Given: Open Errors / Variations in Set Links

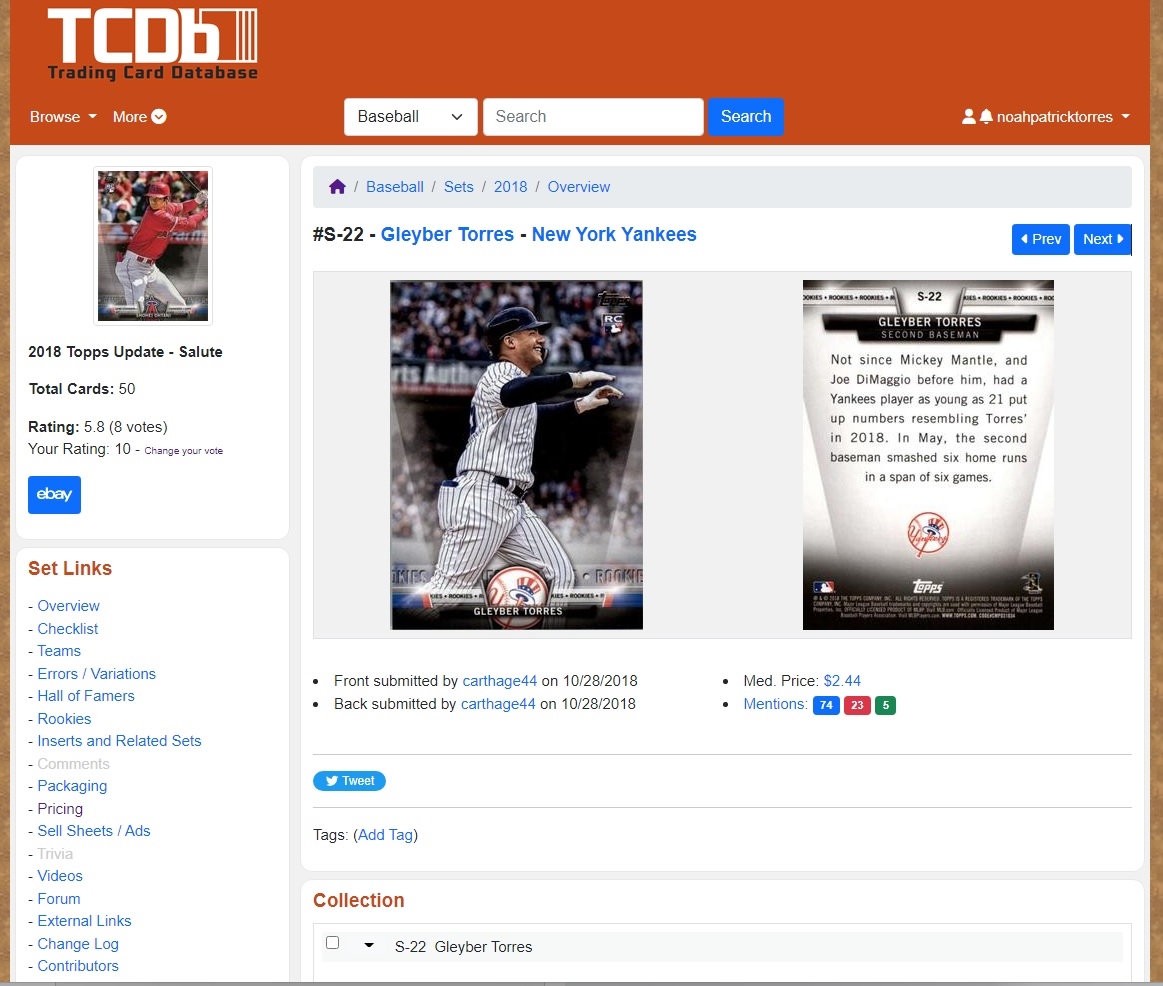Looking at the screenshot, I should [96, 674].
